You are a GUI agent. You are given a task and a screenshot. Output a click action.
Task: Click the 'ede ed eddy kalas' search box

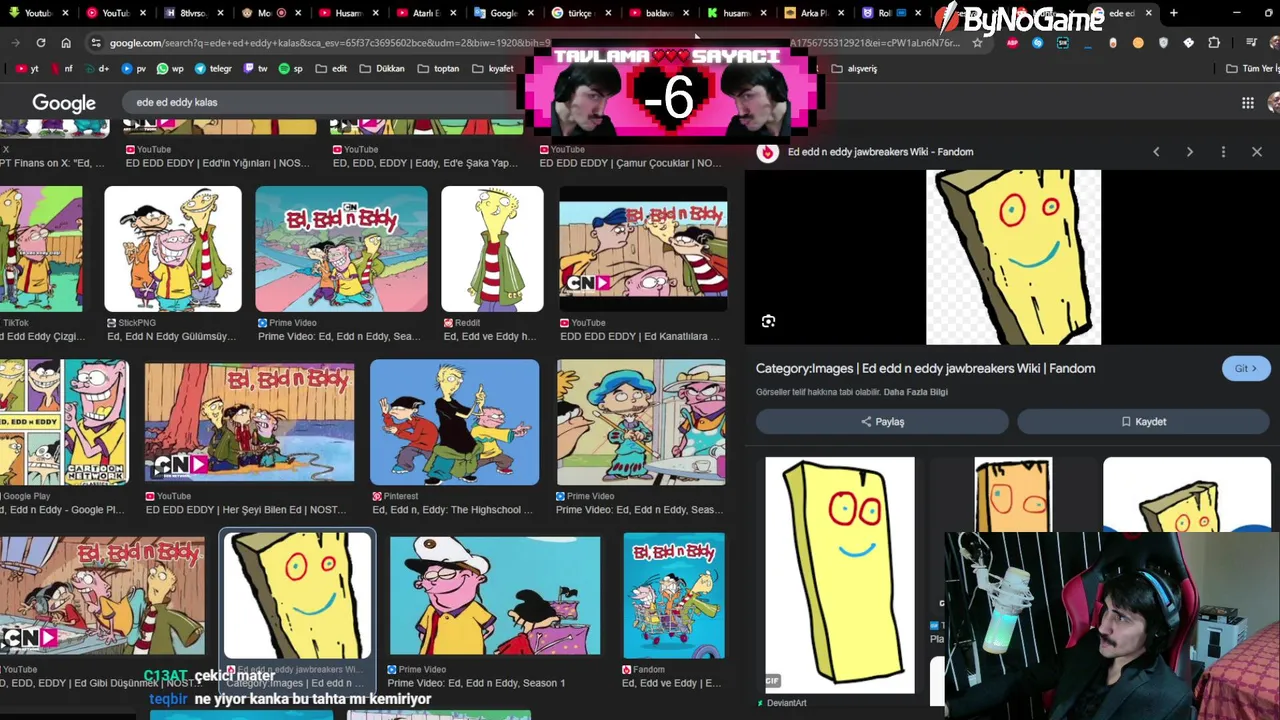tap(320, 102)
